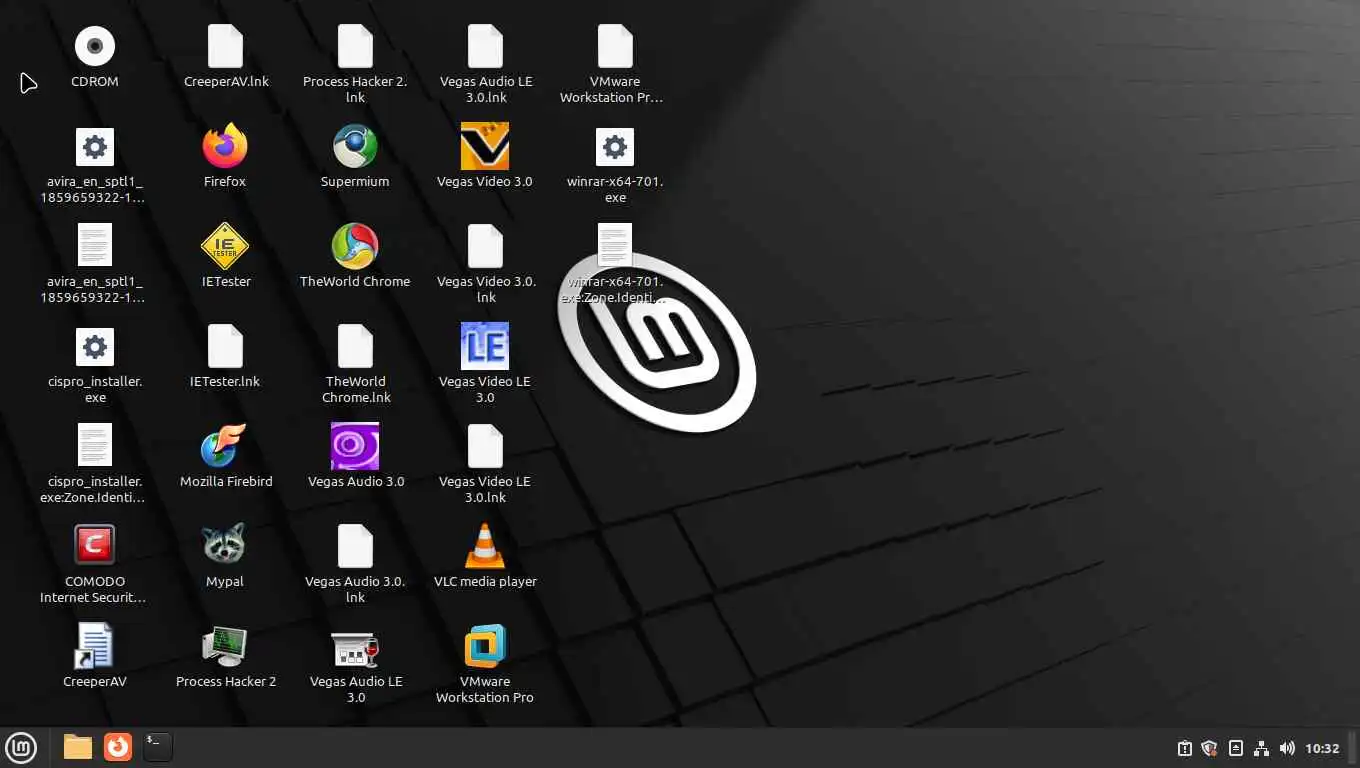Select the winrar-x64-701.exe installer

tap(615, 147)
